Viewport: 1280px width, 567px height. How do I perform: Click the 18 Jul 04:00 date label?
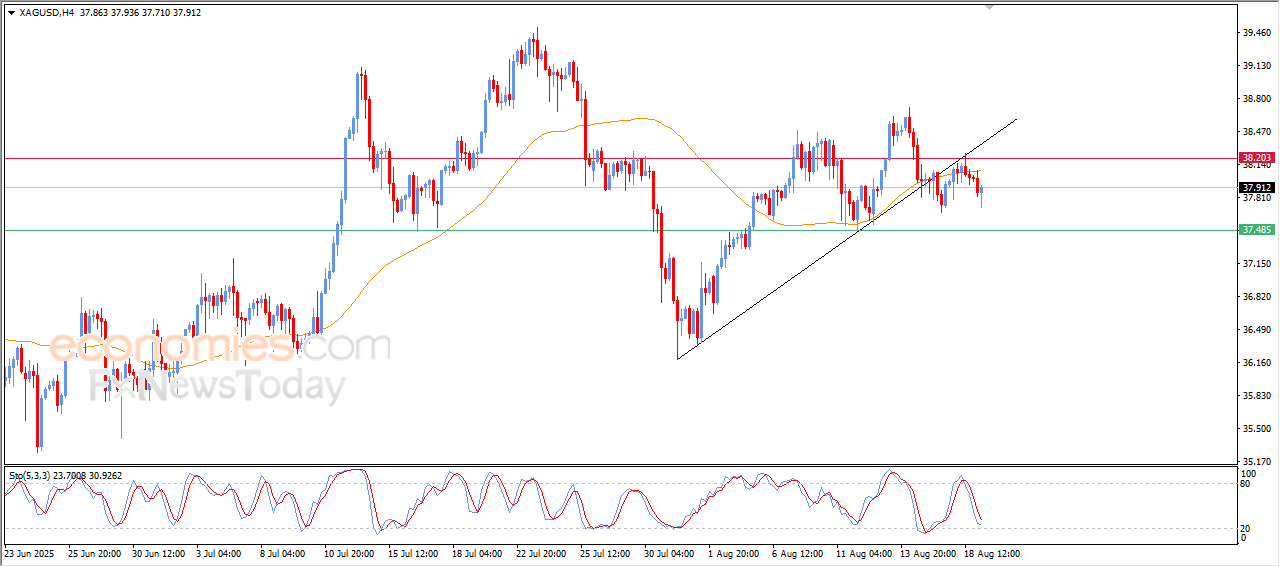coord(477,553)
